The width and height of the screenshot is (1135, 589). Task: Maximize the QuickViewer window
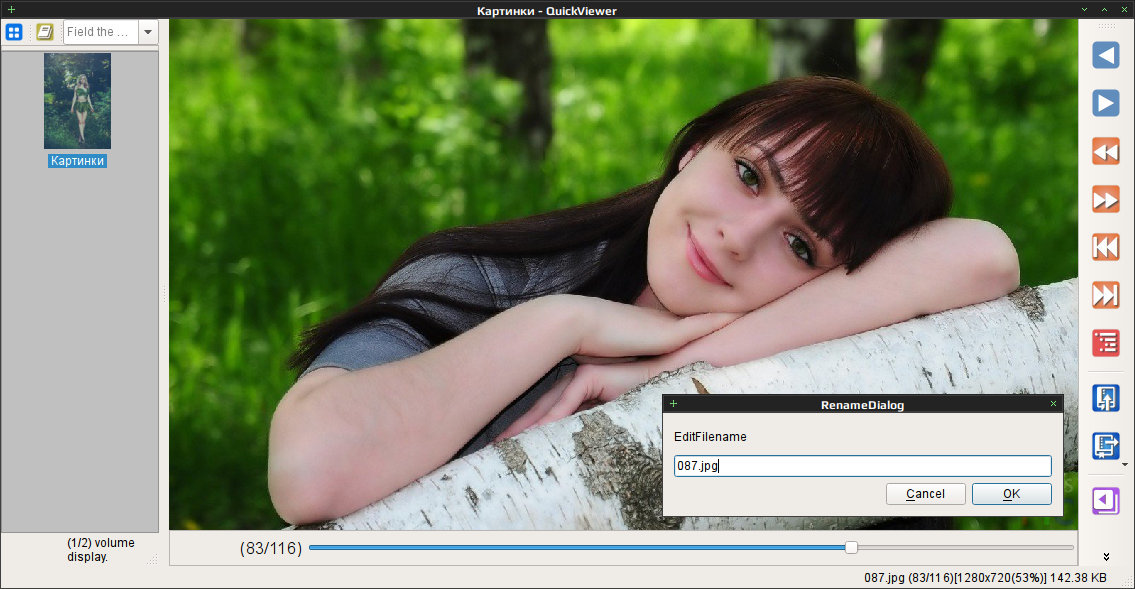click(x=1105, y=9)
